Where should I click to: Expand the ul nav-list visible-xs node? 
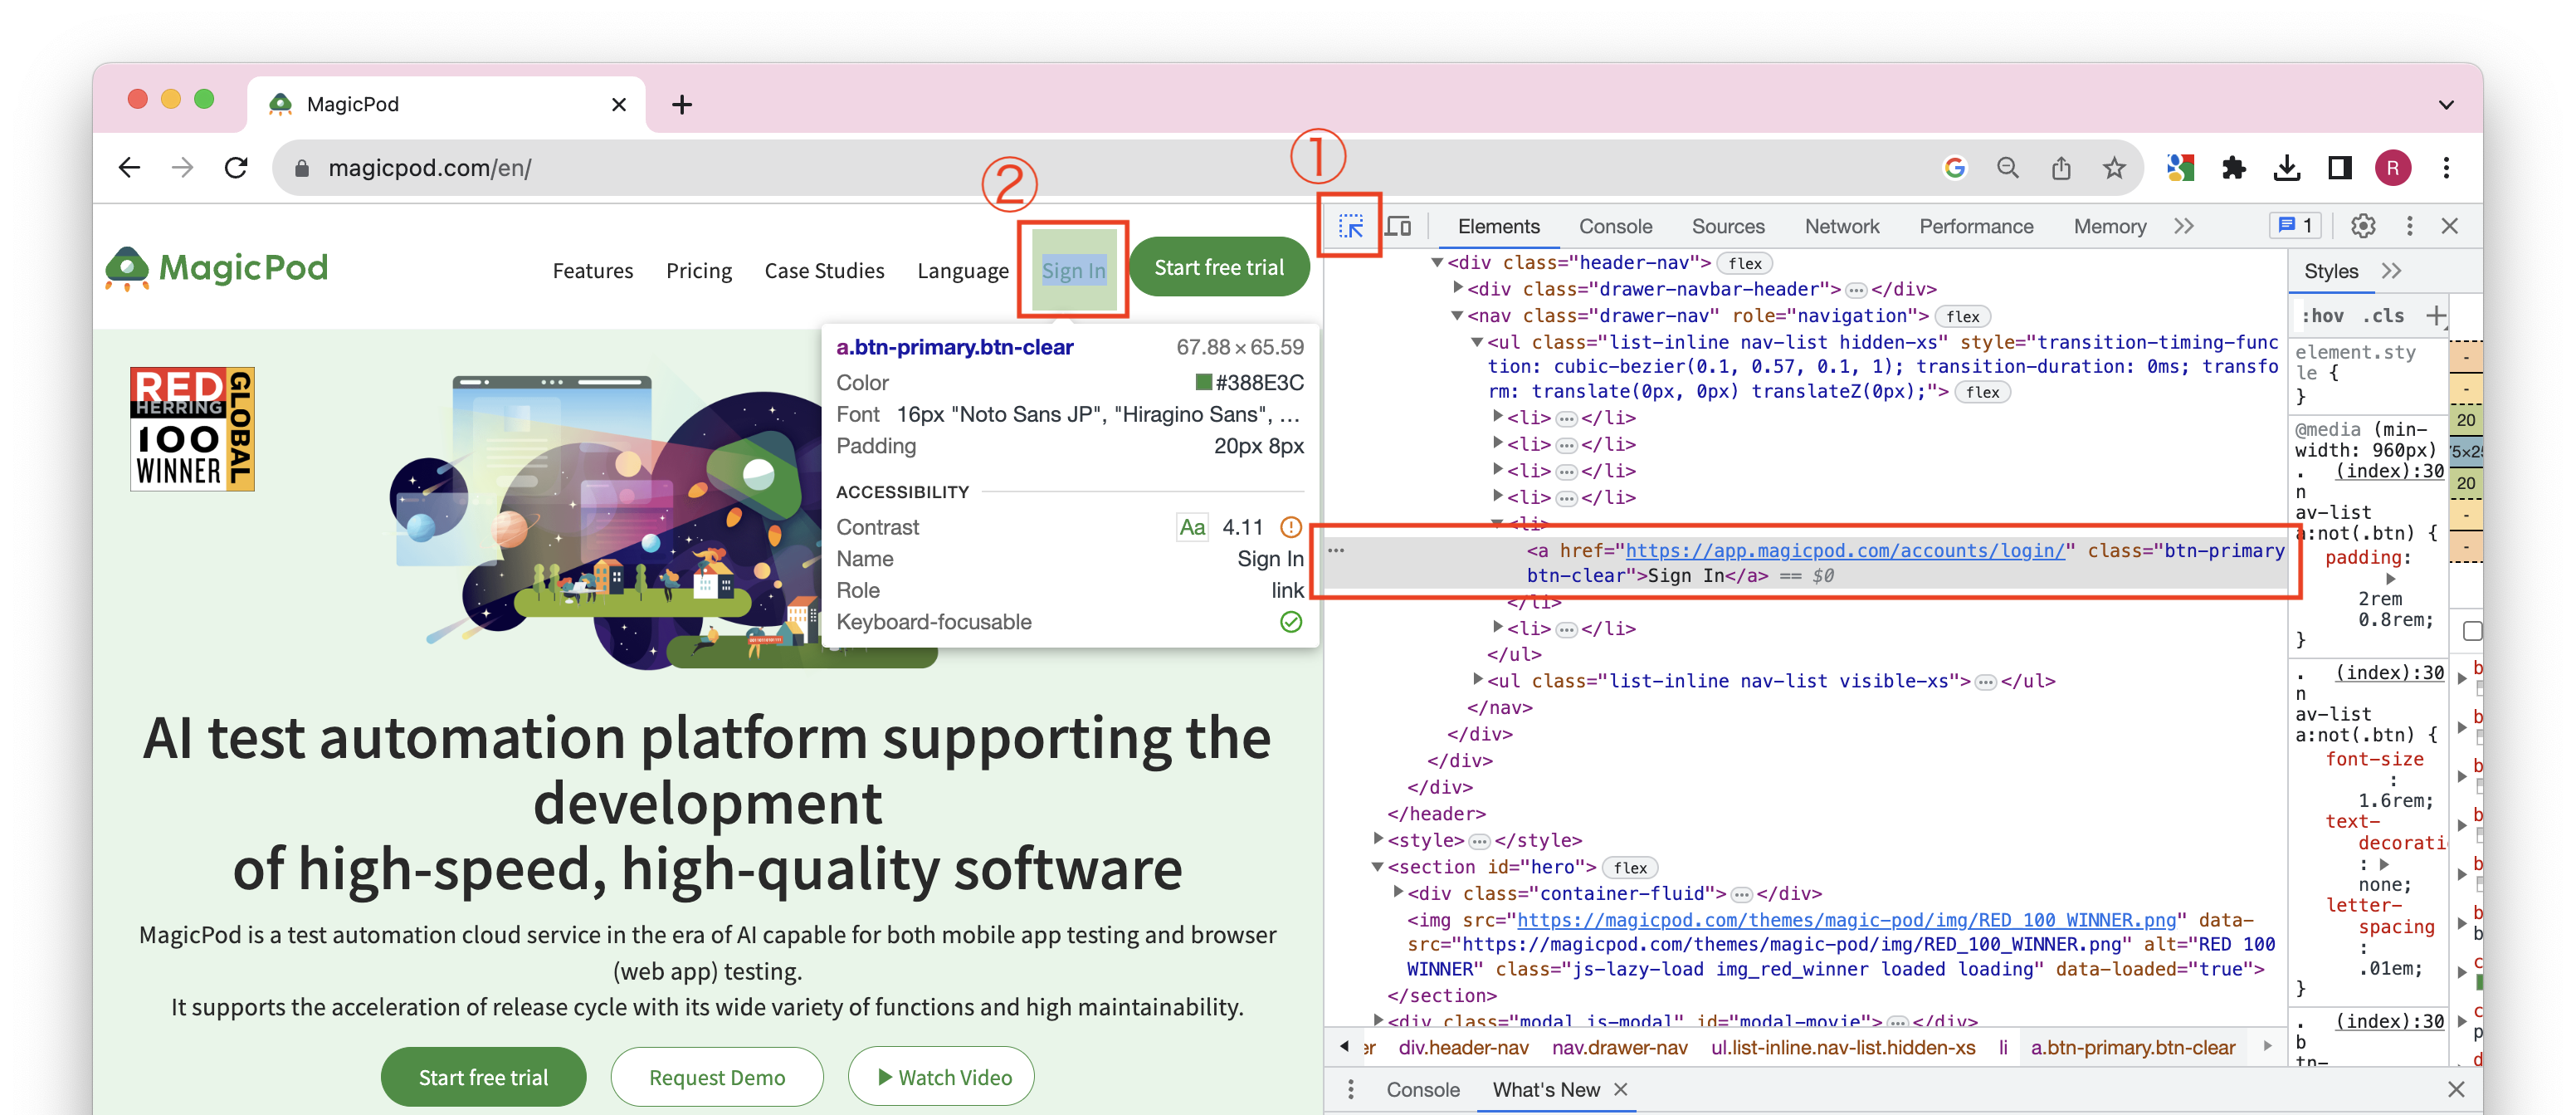point(1477,679)
